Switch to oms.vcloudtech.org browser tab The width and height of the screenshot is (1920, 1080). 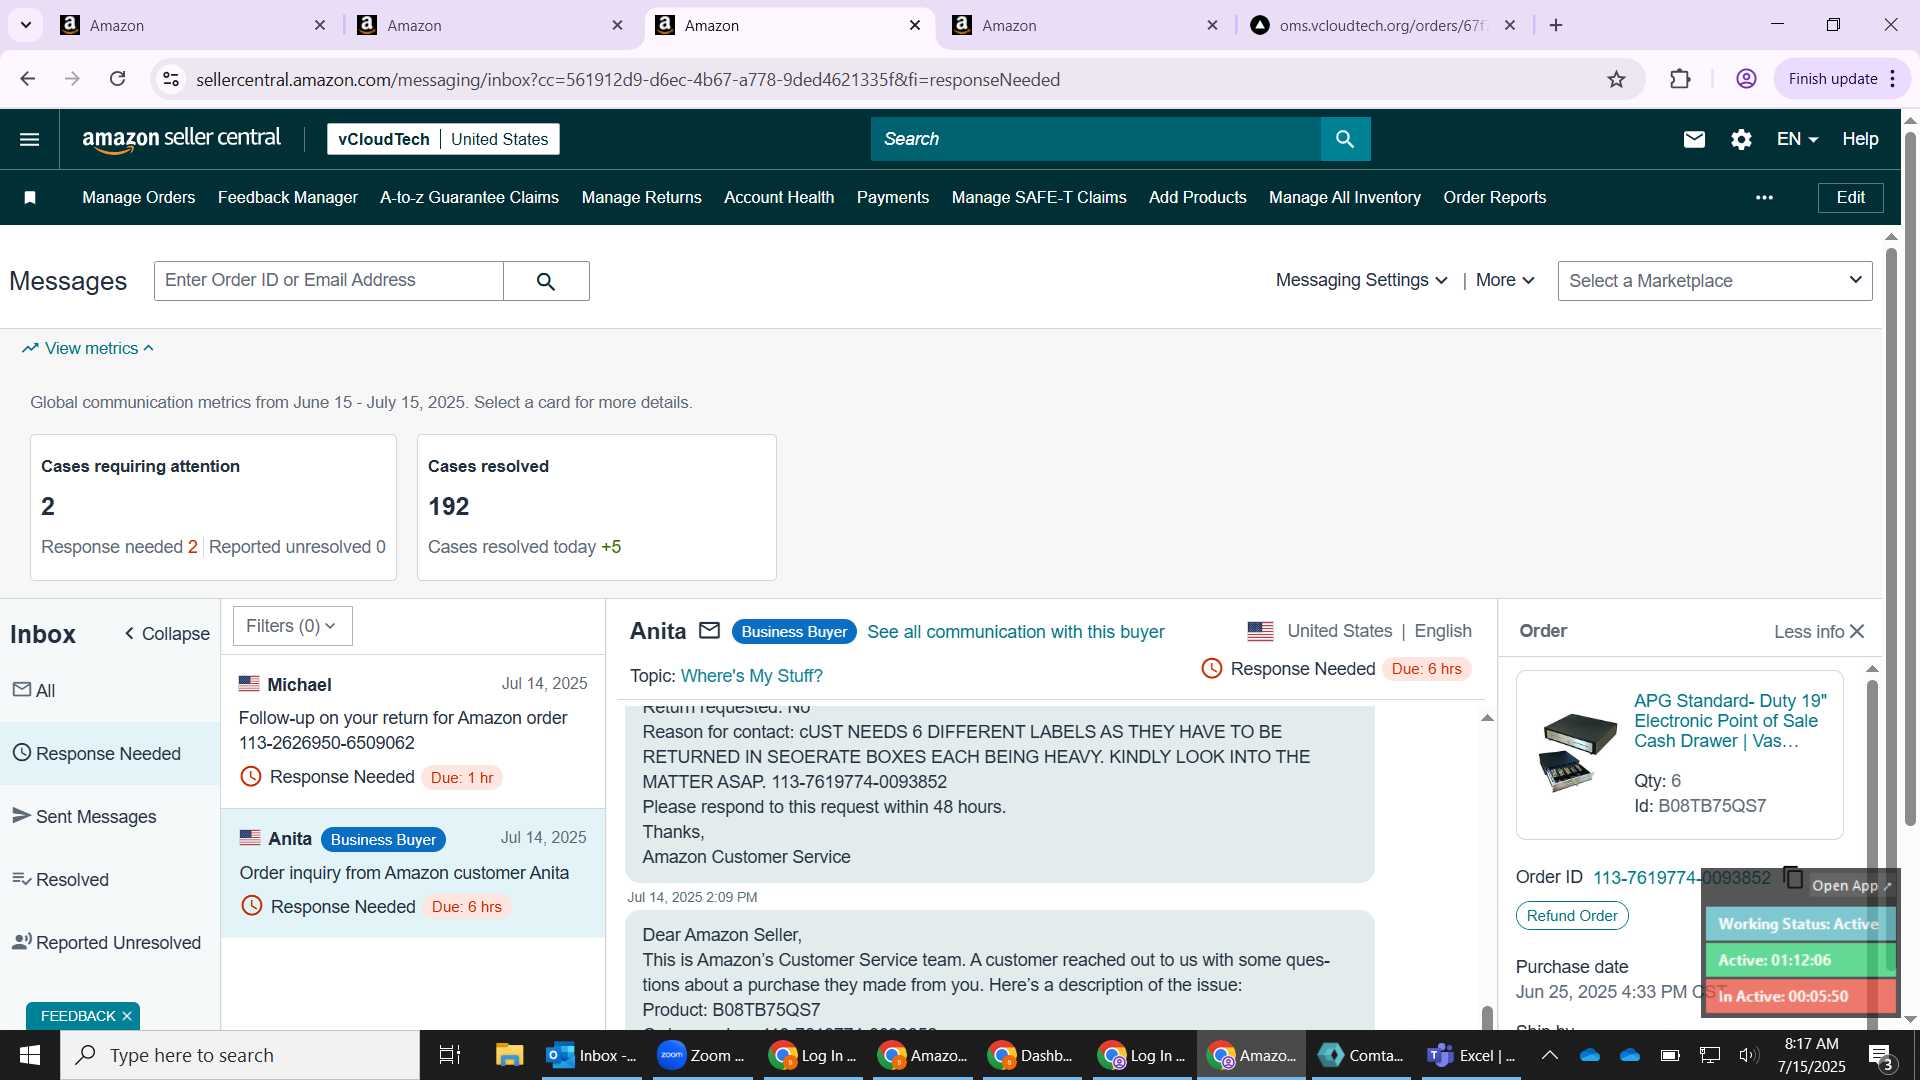tap(1385, 25)
